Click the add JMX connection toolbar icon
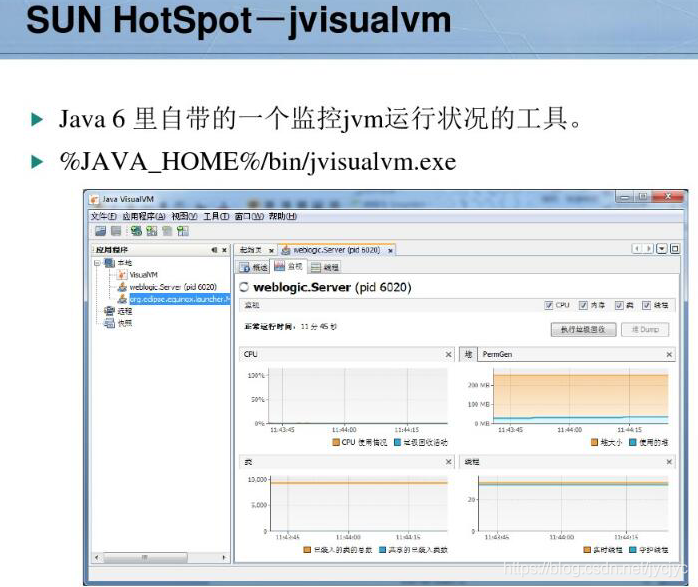This screenshot has height=587, width=698. (136, 231)
